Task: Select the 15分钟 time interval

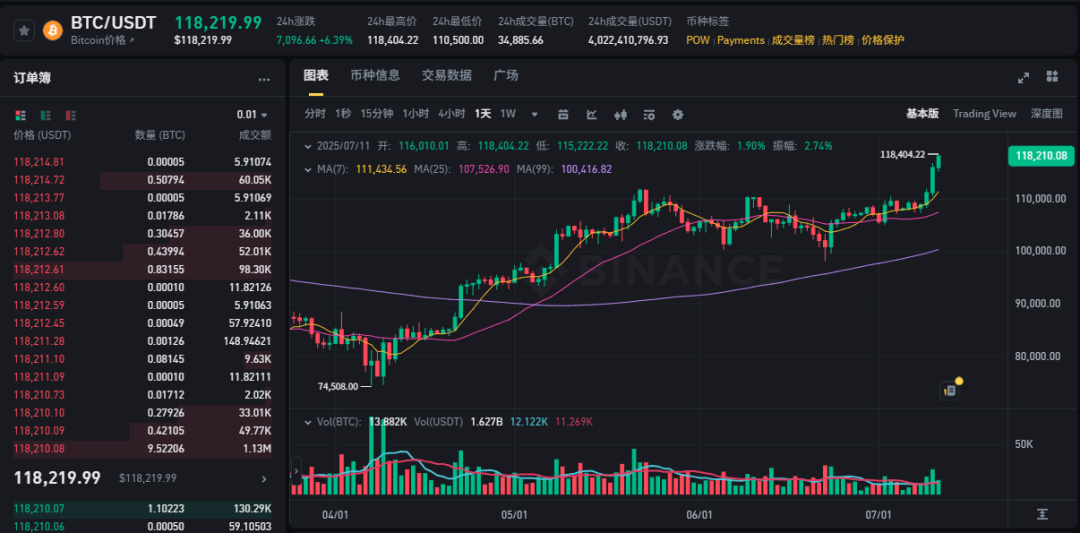Action: (x=377, y=114)
